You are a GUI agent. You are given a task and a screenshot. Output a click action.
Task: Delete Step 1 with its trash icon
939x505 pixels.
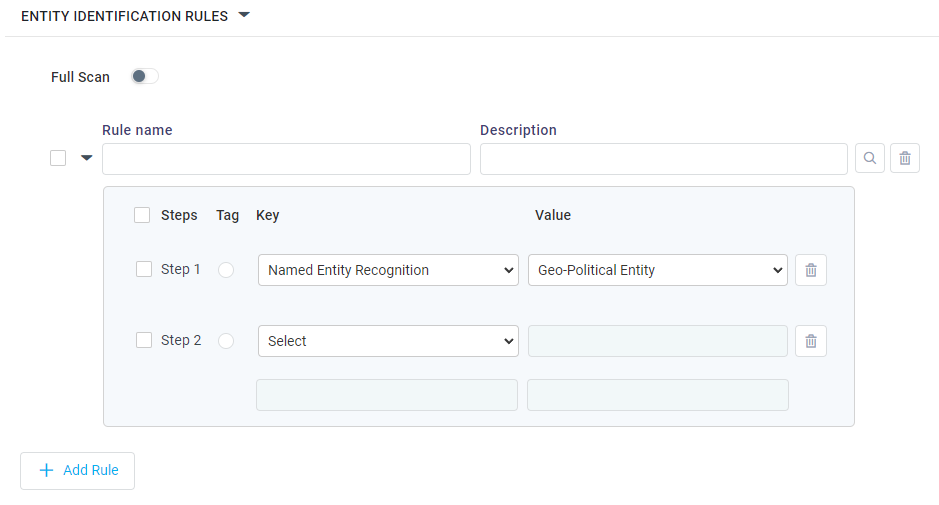click(x=811, y=270)
